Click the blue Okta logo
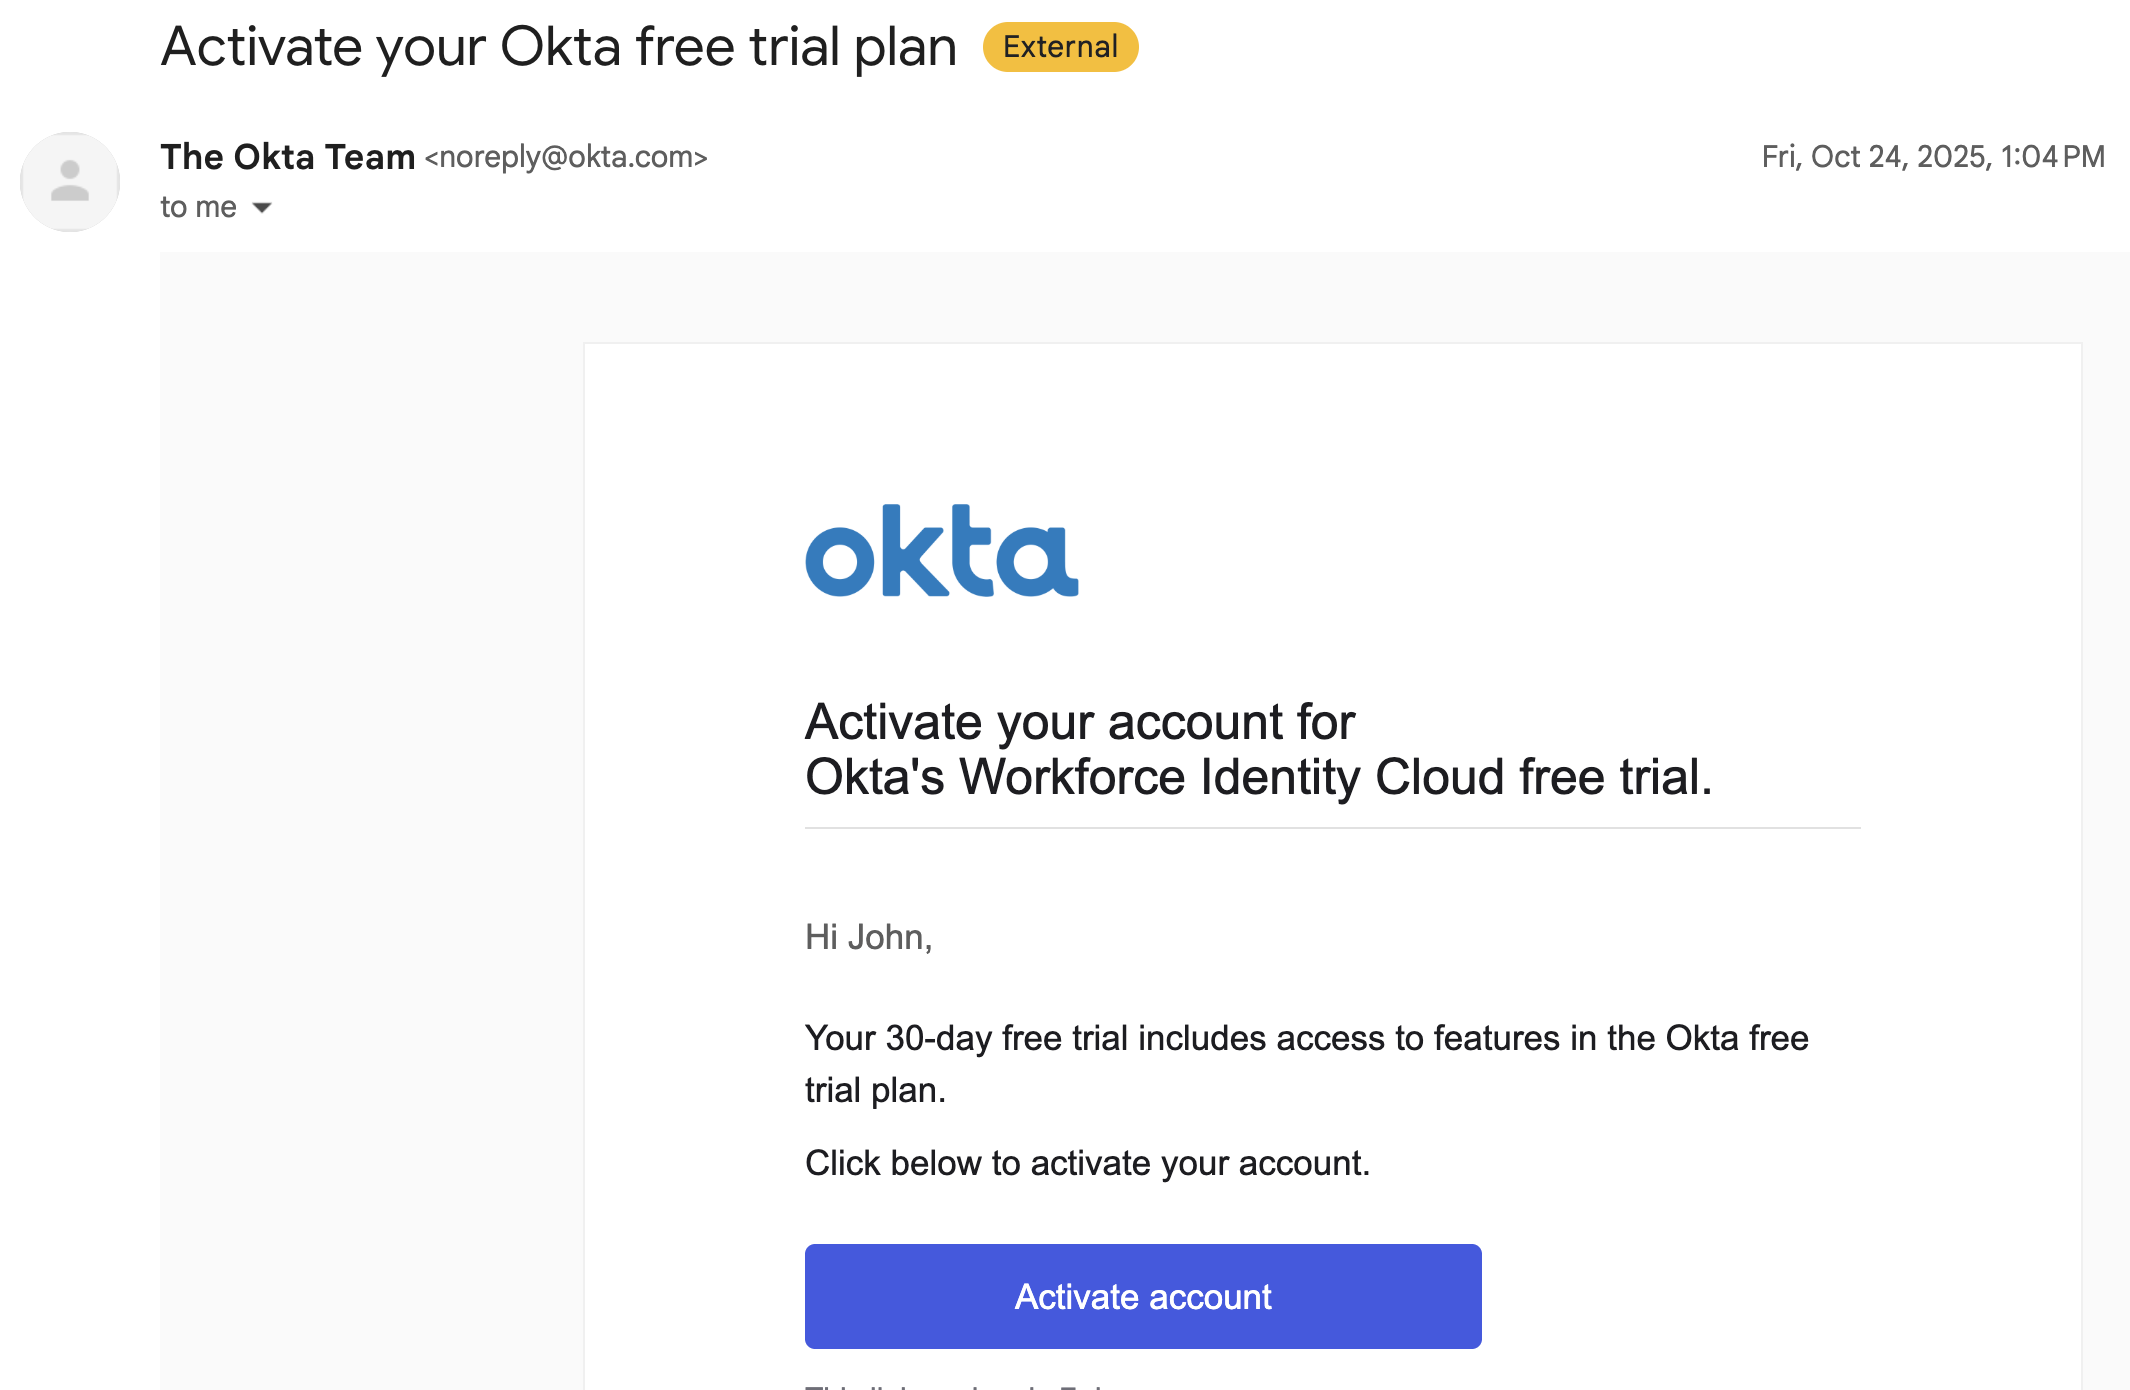The image size is (2130, 1390). (x=941, y=551)
